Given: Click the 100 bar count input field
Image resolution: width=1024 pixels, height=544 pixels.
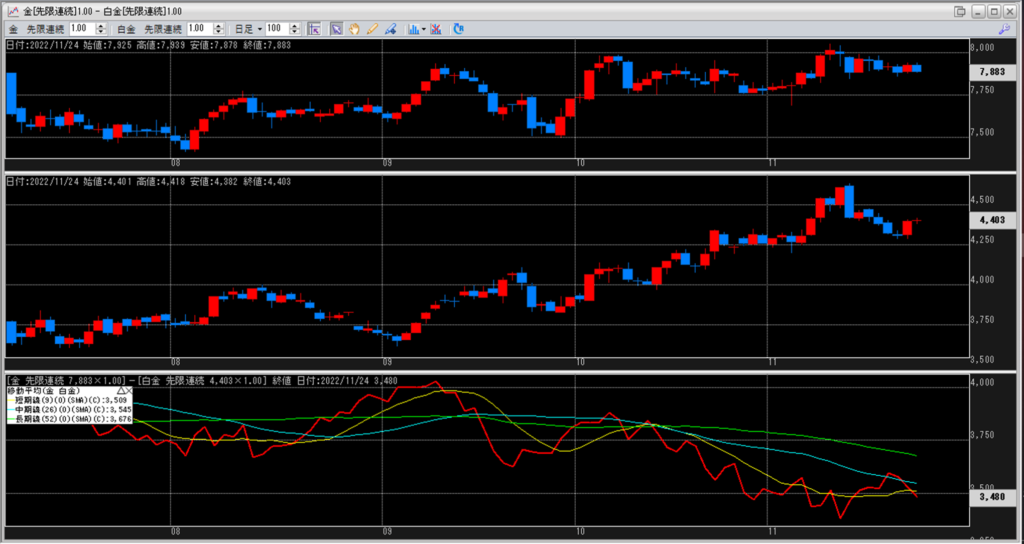Looking at the screenshot, I should 277,29.
